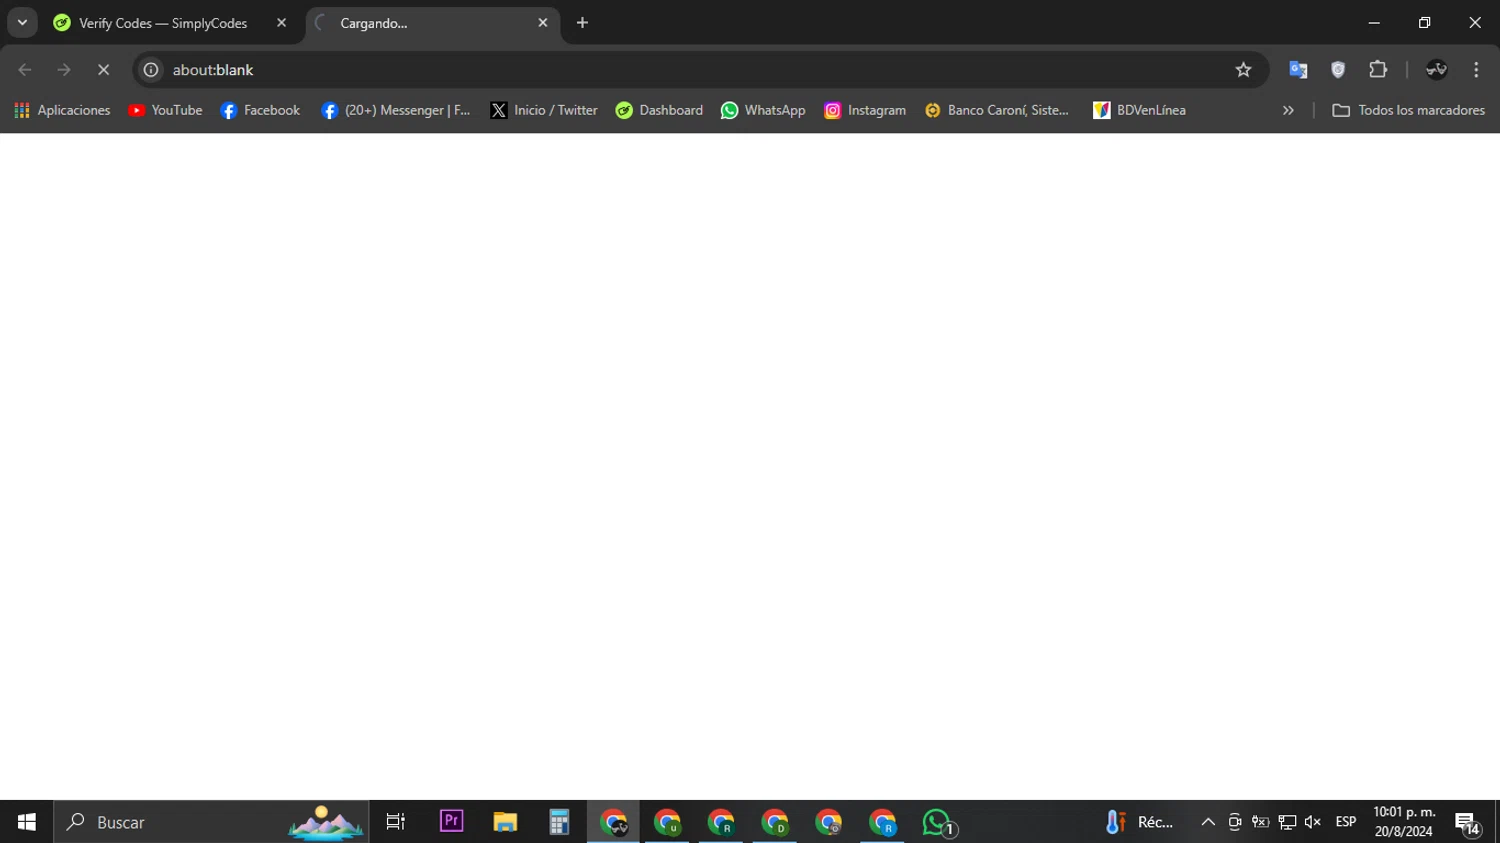This screenshot has height=843, width=1500.
Task: Open the Google Translate extension
Action: [1298, 70]
